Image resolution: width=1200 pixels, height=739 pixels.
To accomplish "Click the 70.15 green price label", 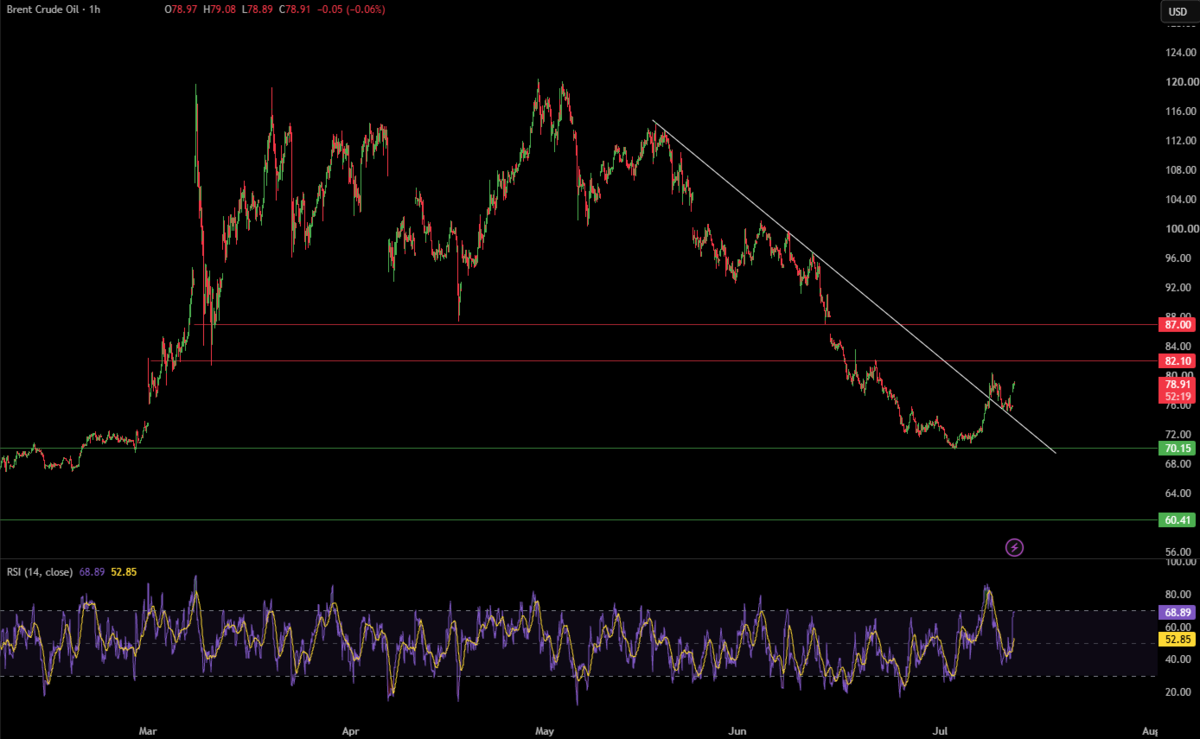I will pyautogui.click(x=1176, y=449).
